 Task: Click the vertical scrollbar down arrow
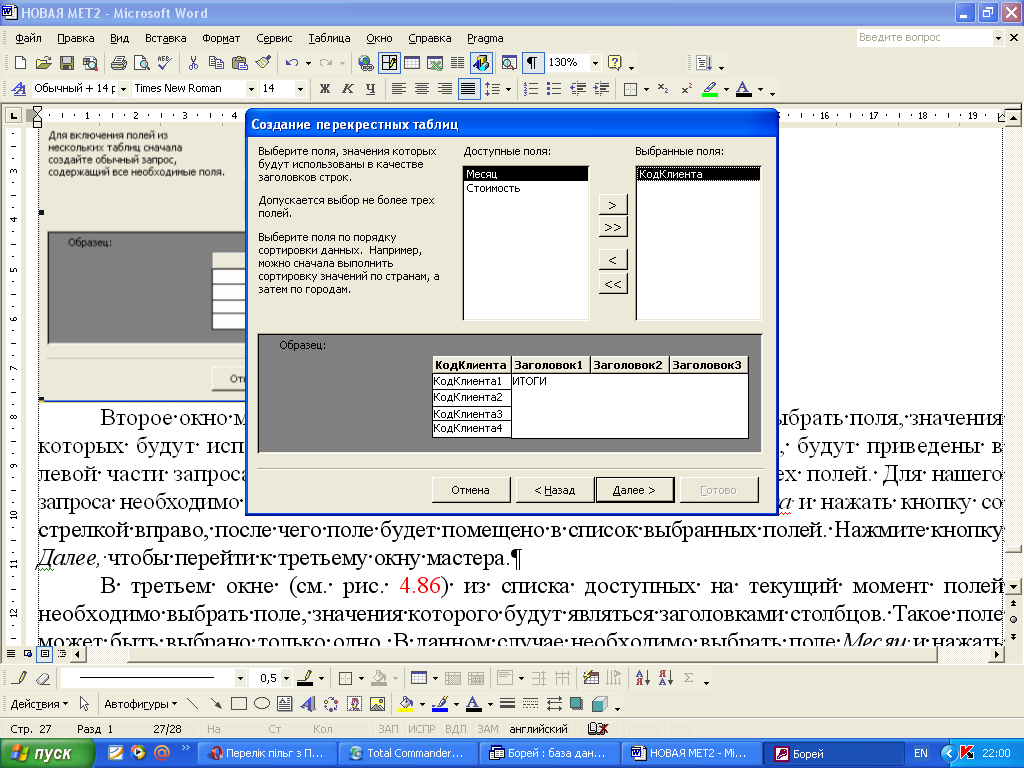click(x=1013, y=586)
